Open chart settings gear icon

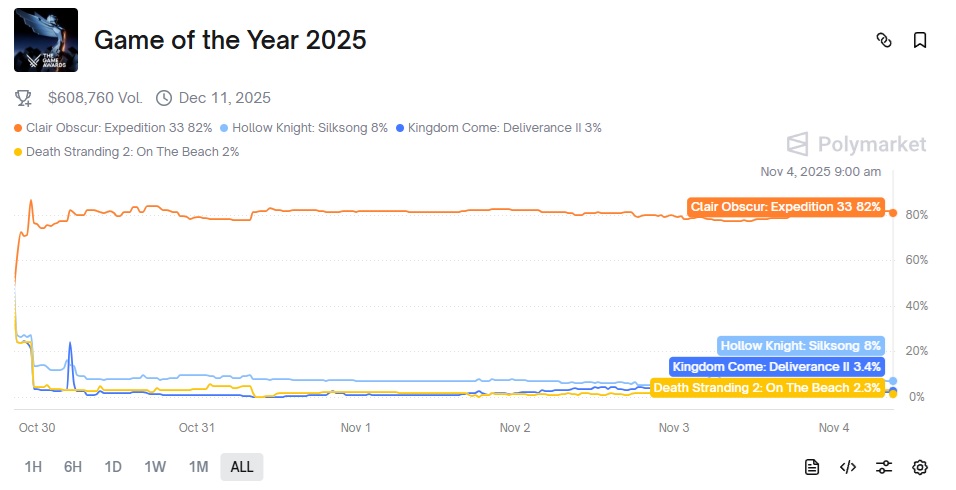[x=920, y=467]
